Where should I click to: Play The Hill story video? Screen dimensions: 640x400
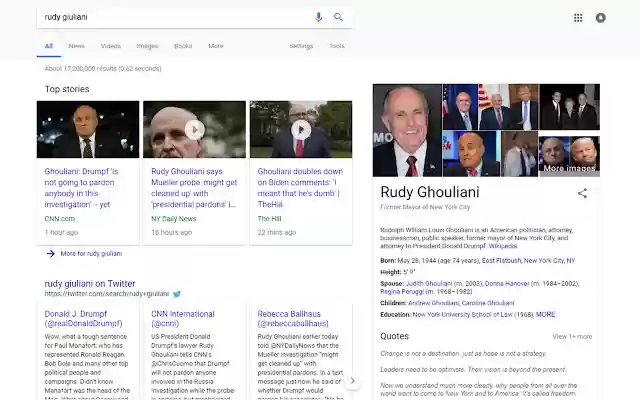[301, 130]
